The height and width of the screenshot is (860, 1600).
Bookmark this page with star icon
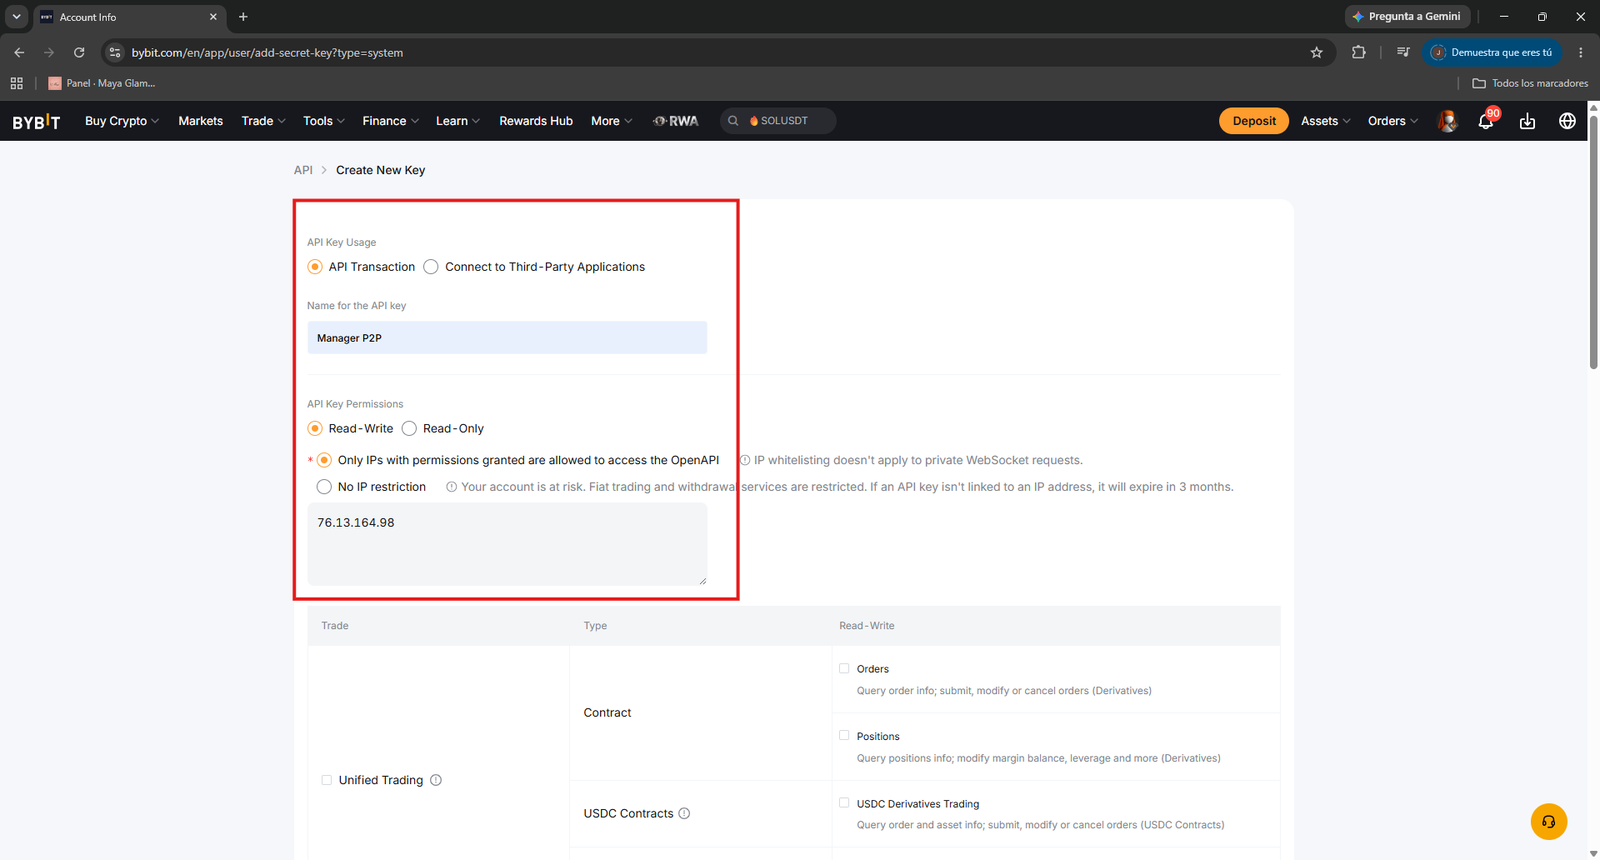1316,53
